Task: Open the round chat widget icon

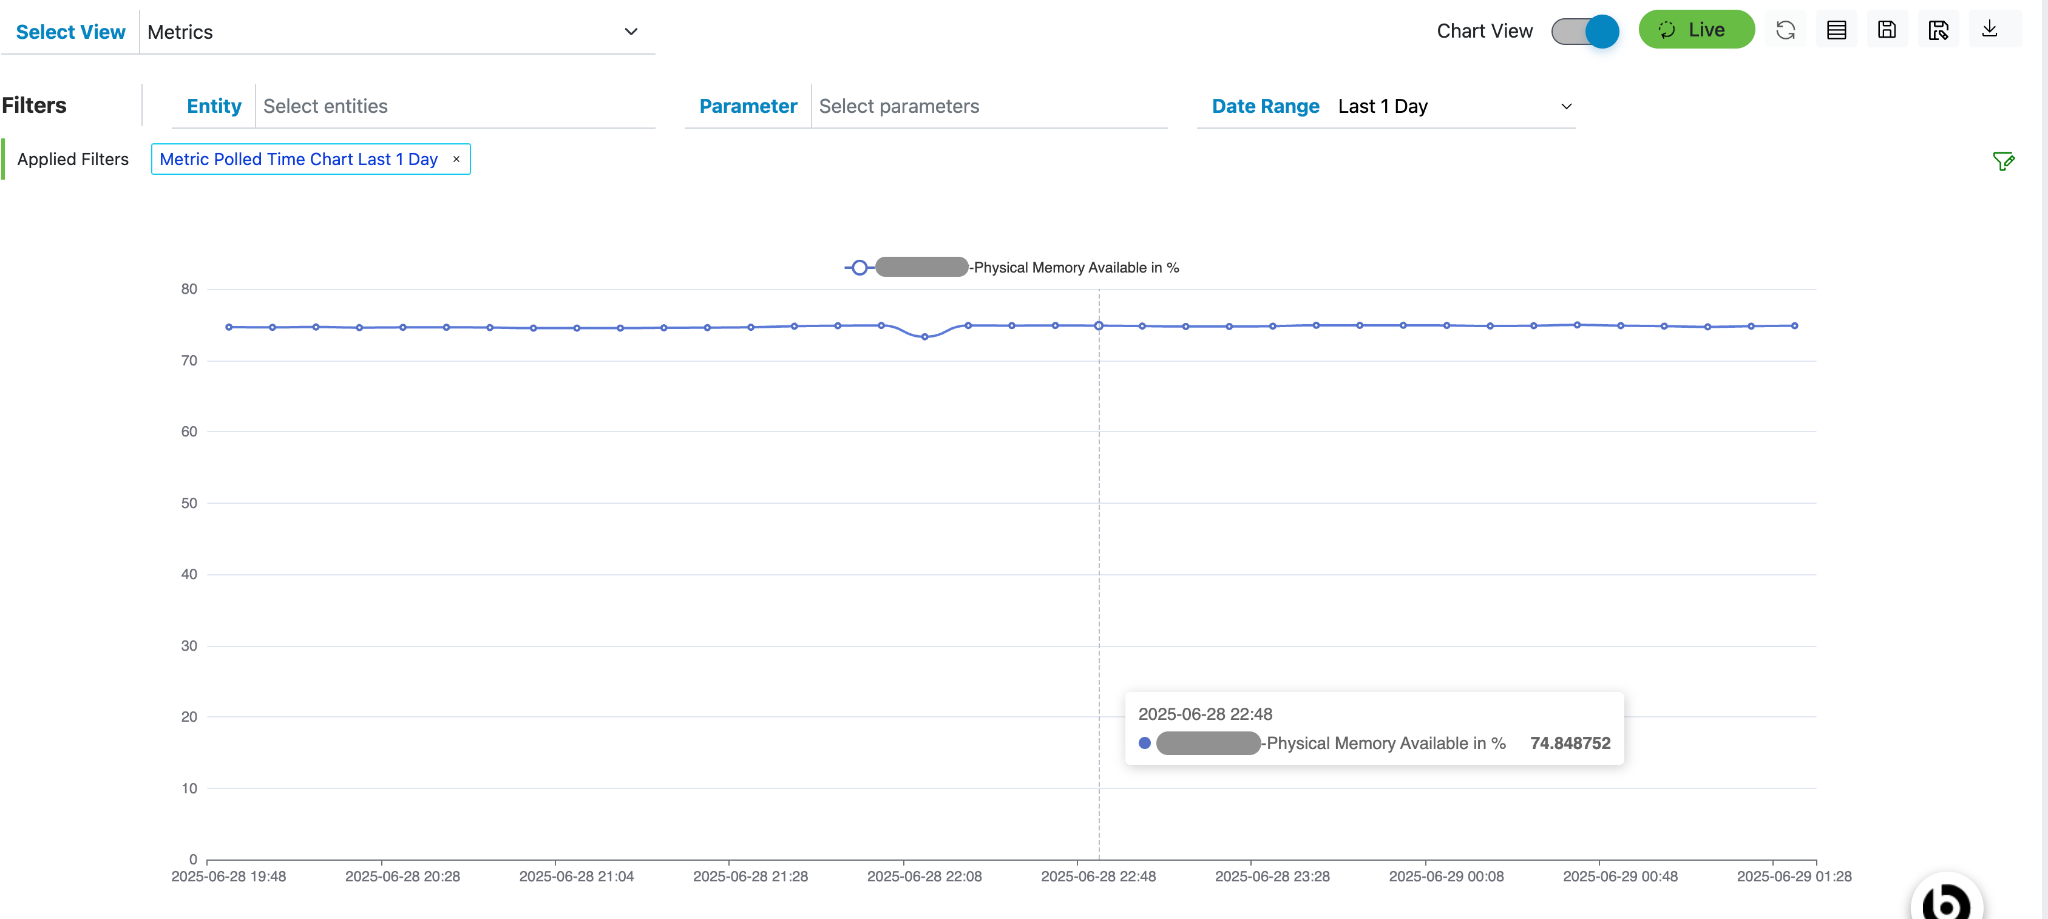Action: [x=1946, y=901]
